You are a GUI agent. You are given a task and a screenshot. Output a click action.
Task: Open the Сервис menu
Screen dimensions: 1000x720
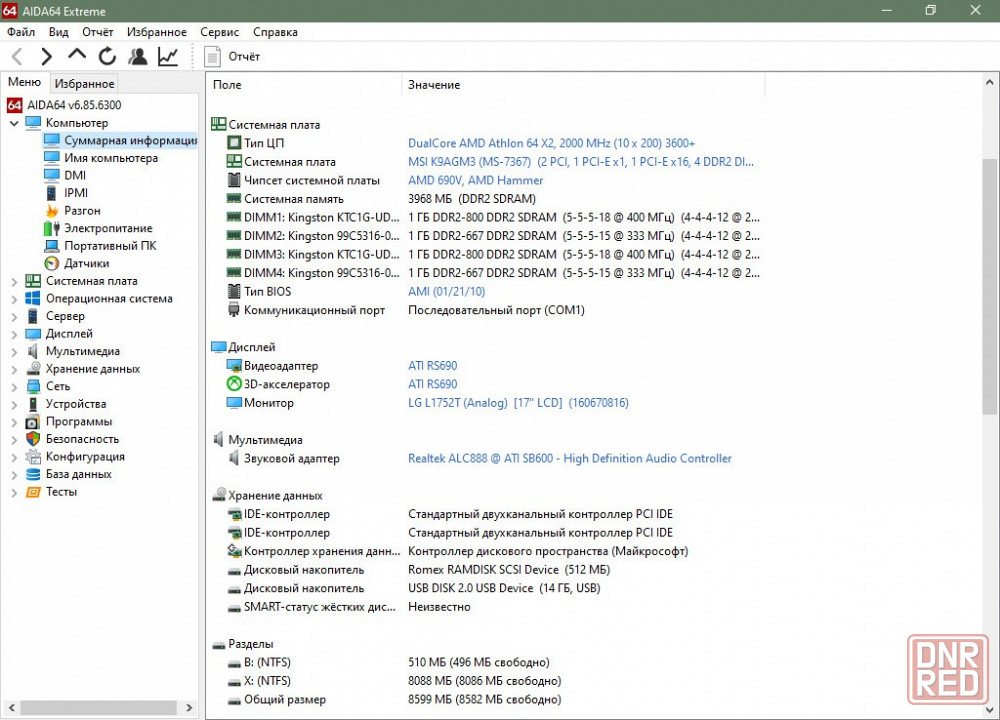point(219,32)
